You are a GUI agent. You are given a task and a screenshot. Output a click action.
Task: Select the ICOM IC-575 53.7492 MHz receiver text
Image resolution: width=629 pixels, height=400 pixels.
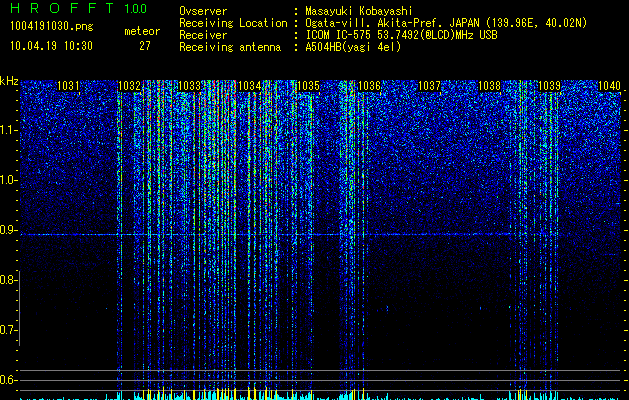pos(401,35)
